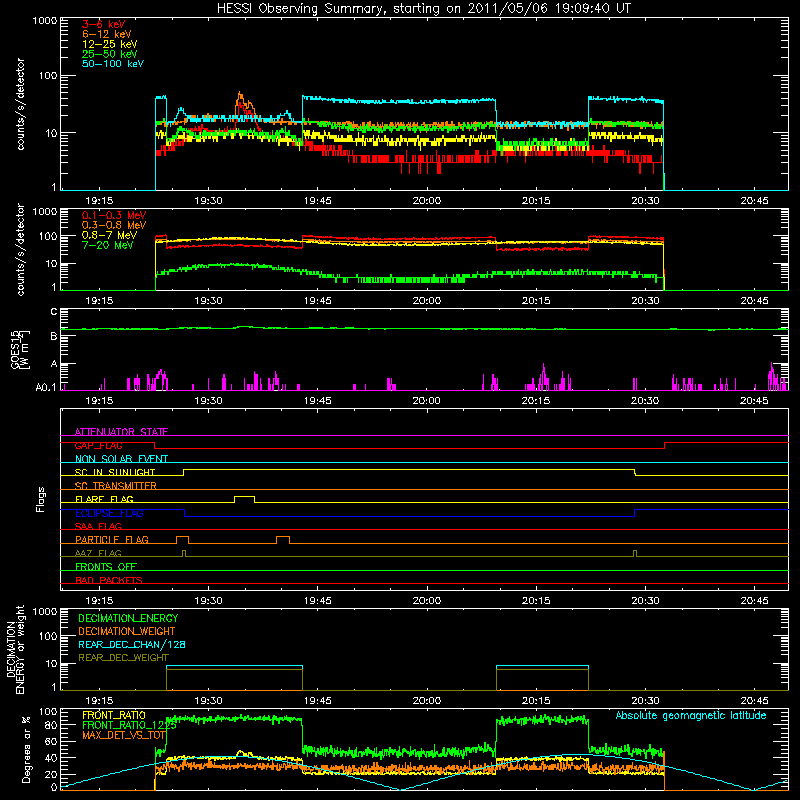Select the NON_SOLAR_EVENT flag label
Screen dimensions: 800x800
click(x=121, y=459)
